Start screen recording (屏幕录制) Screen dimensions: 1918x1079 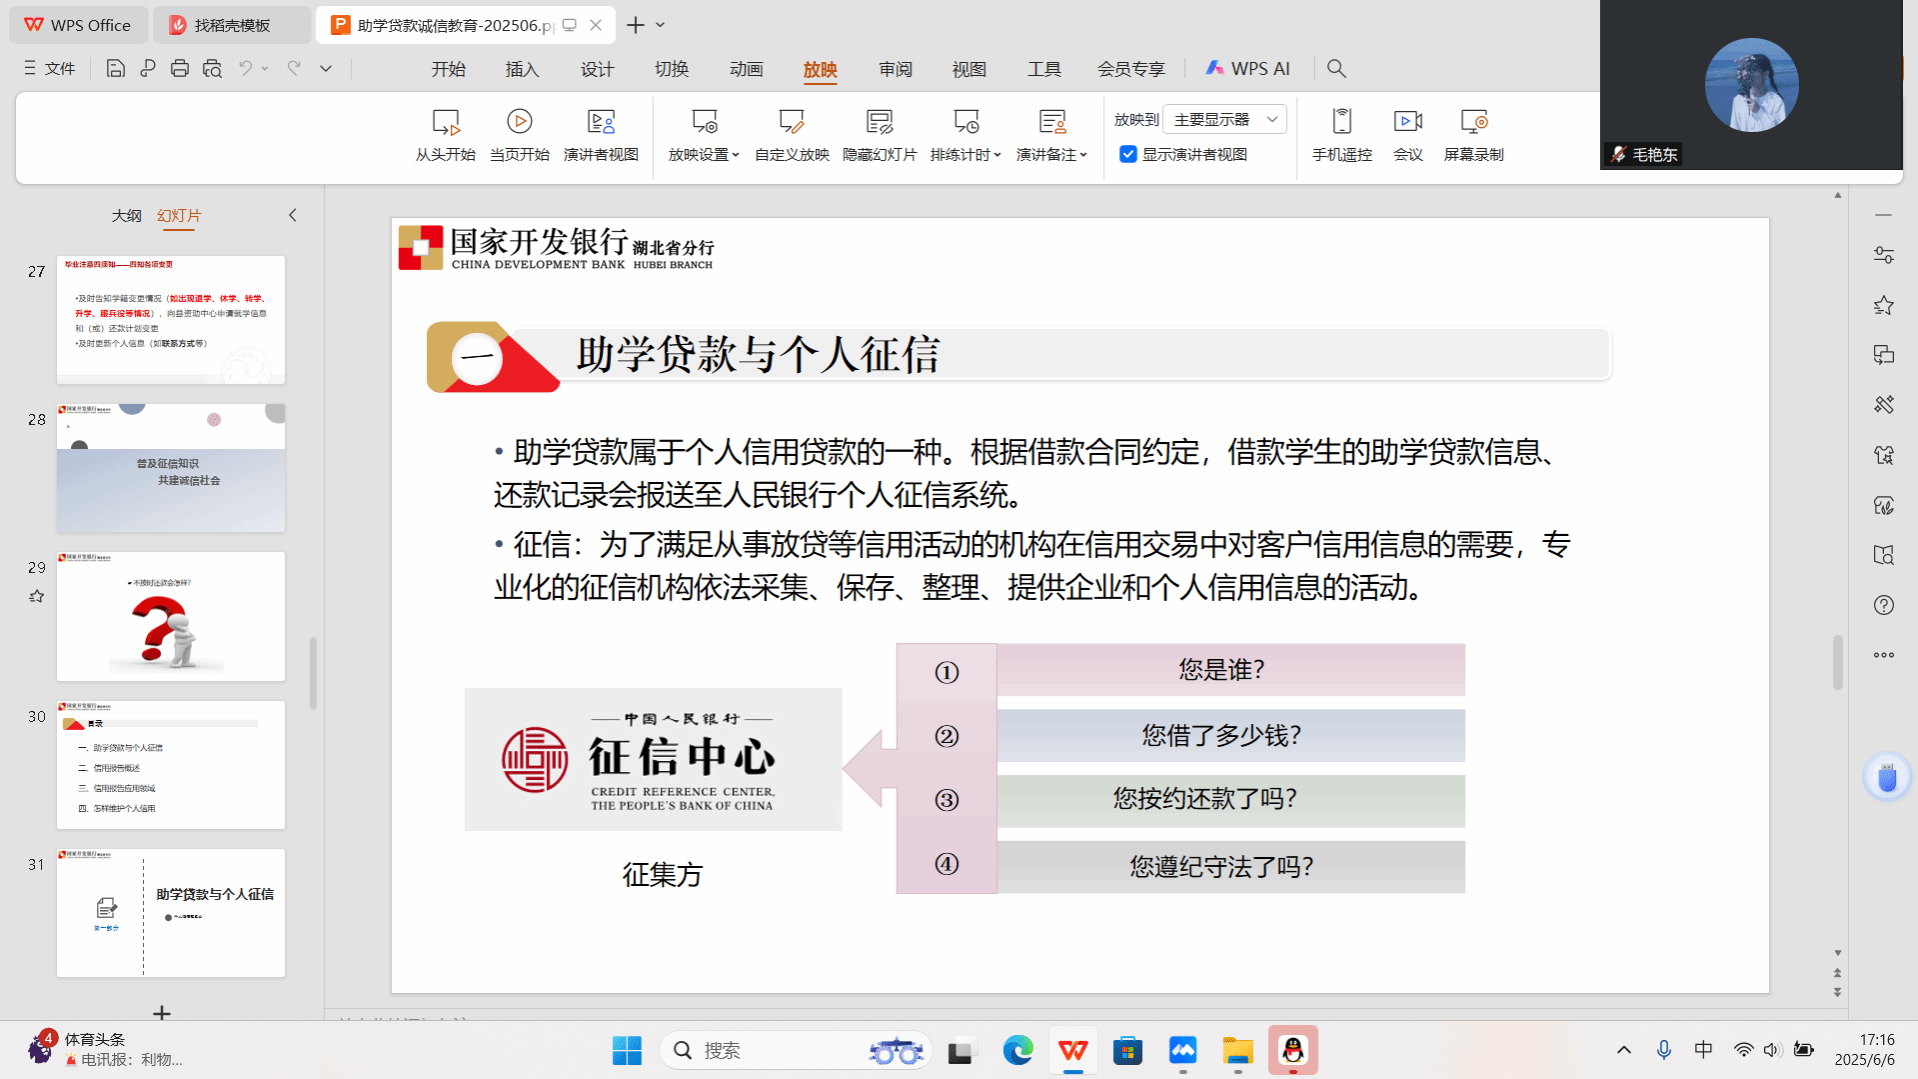(1473, 134)
